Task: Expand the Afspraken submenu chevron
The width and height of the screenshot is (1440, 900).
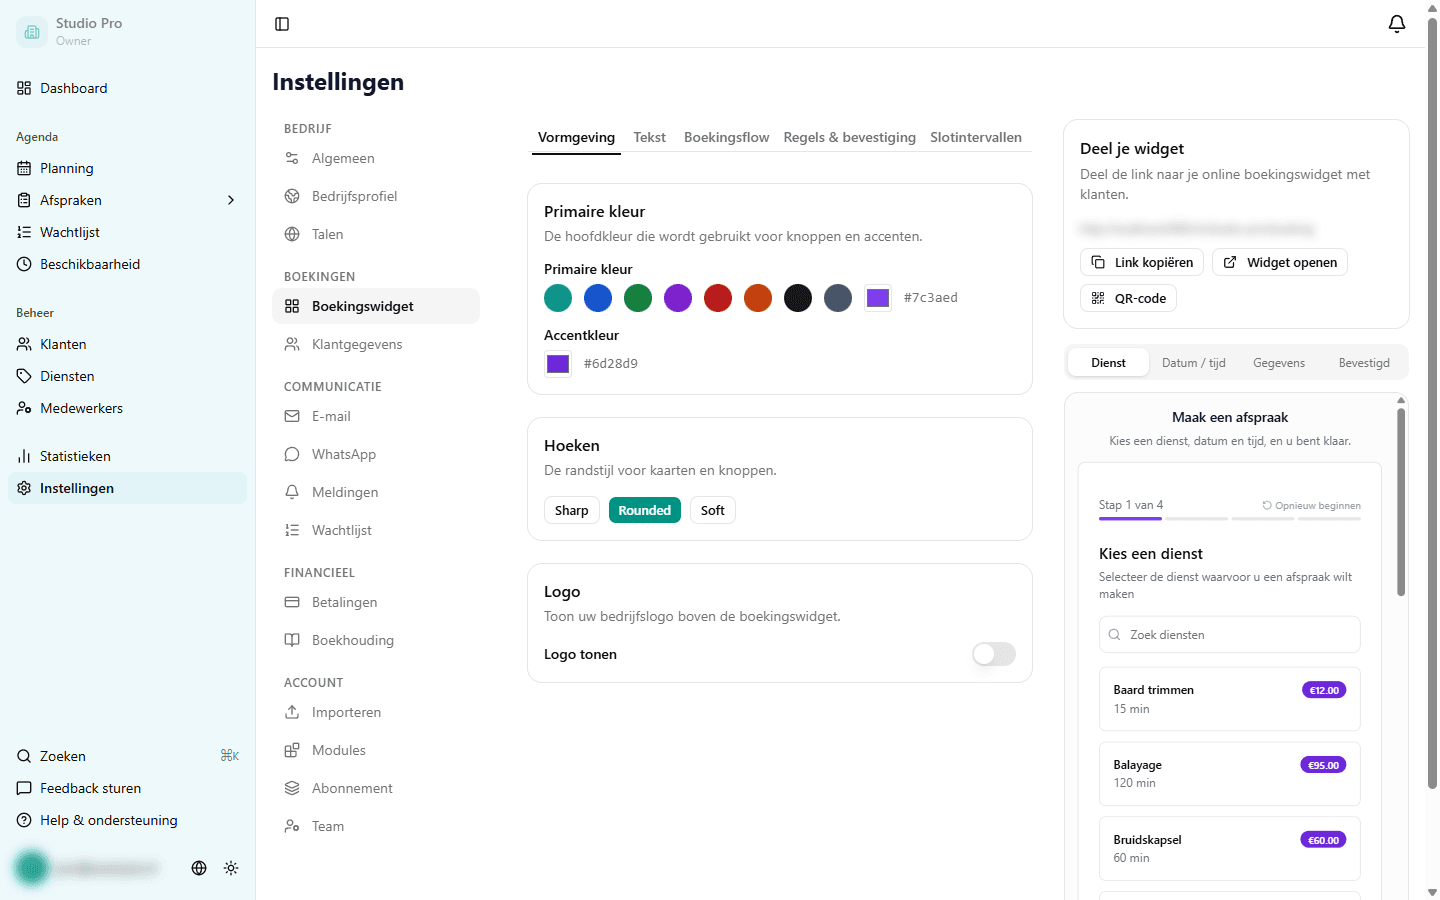Action: click(231, 200)
